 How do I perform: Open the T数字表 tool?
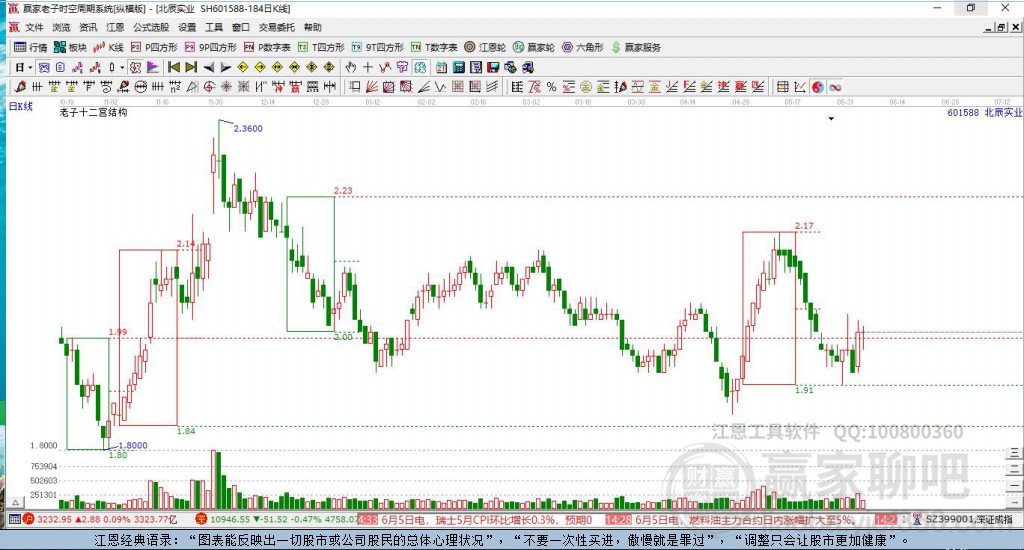pyautogui.click(x=434, y=47)
